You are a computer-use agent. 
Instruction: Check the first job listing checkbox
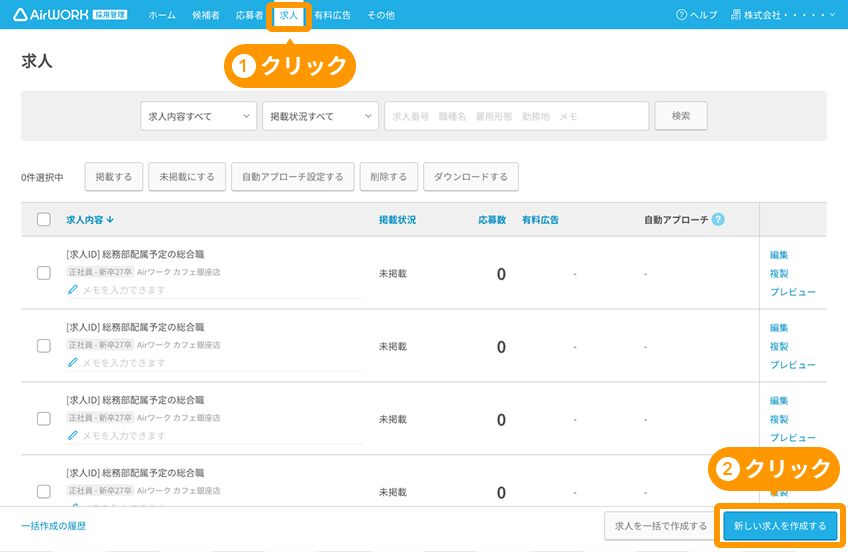tap(44, 273)
